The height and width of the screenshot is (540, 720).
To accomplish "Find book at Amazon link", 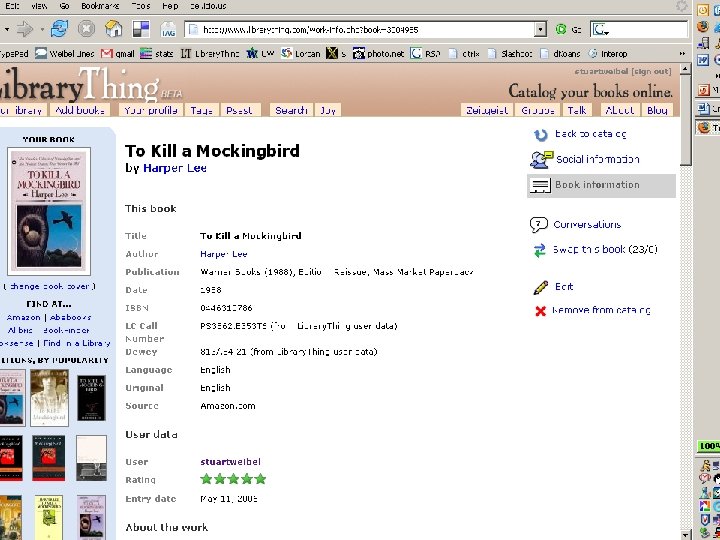I will 23,317.
